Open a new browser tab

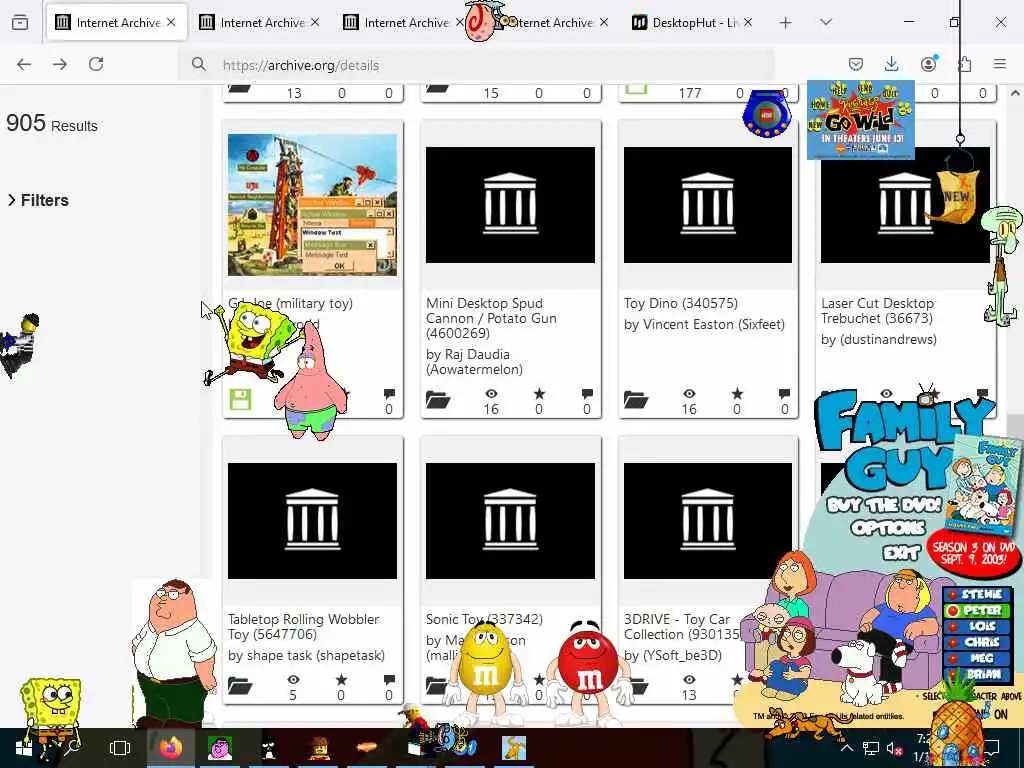[786, 23]
